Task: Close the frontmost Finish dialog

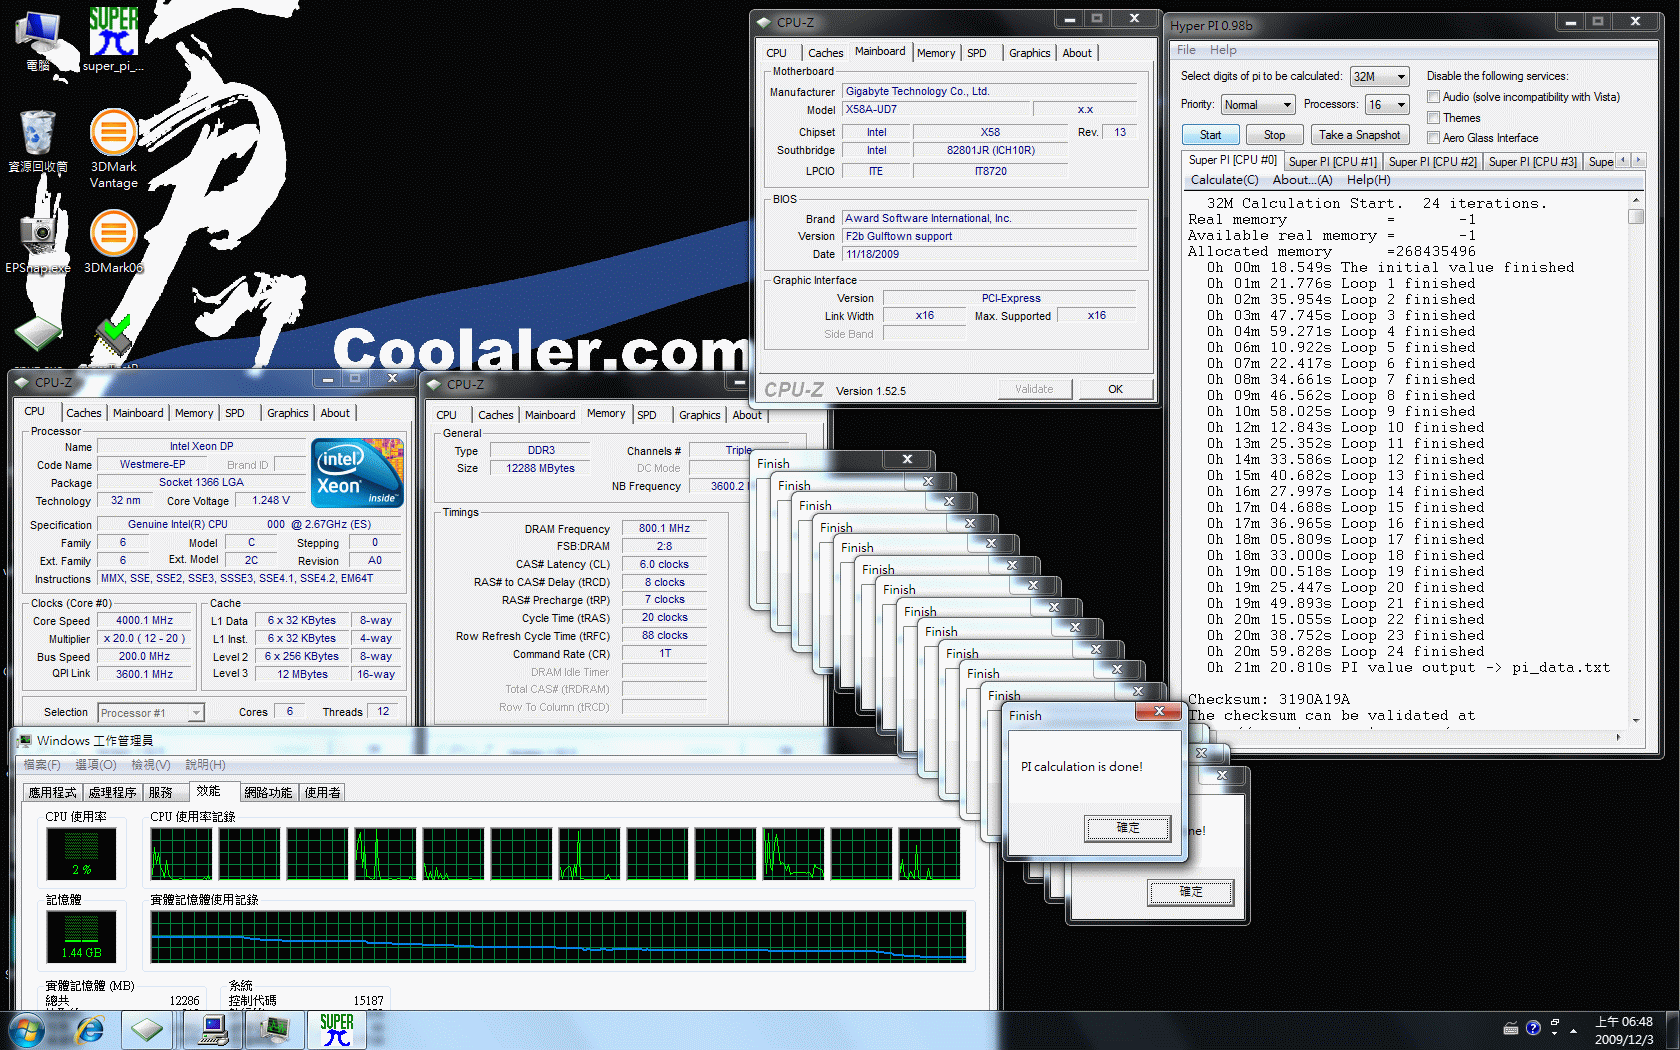Action: point(1159,711)
